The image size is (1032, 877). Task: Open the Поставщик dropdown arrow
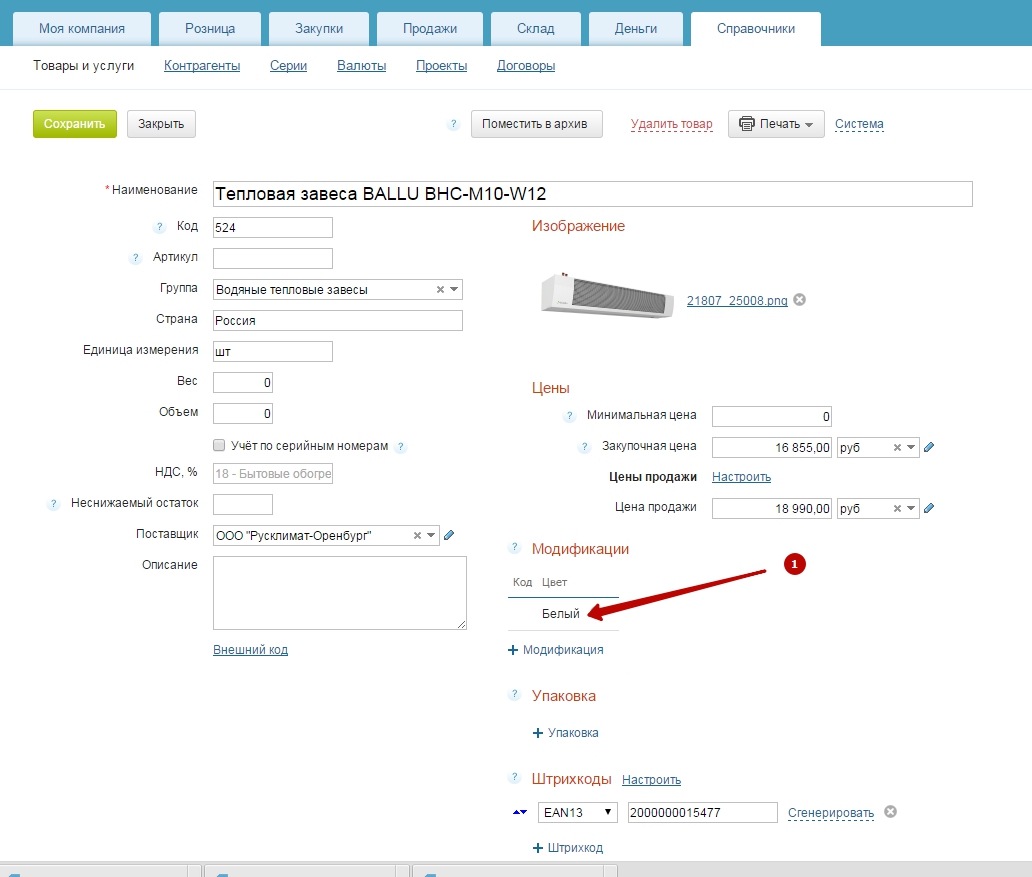pyautogui.click(x=431, y=535)
